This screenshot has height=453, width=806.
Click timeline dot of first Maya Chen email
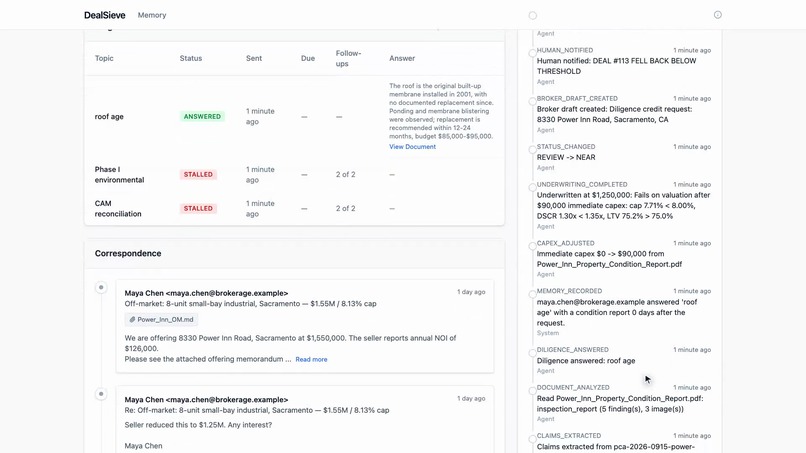tap(101, 287)
